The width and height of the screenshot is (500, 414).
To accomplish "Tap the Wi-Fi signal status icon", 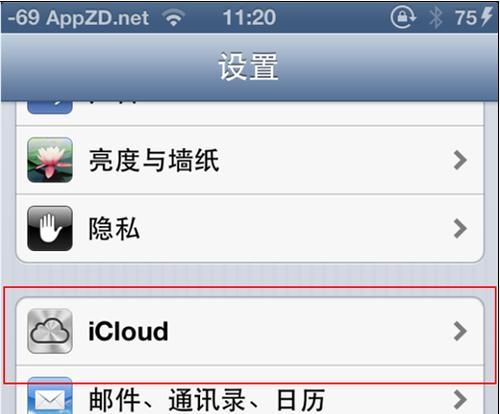I will pos(173,17).
